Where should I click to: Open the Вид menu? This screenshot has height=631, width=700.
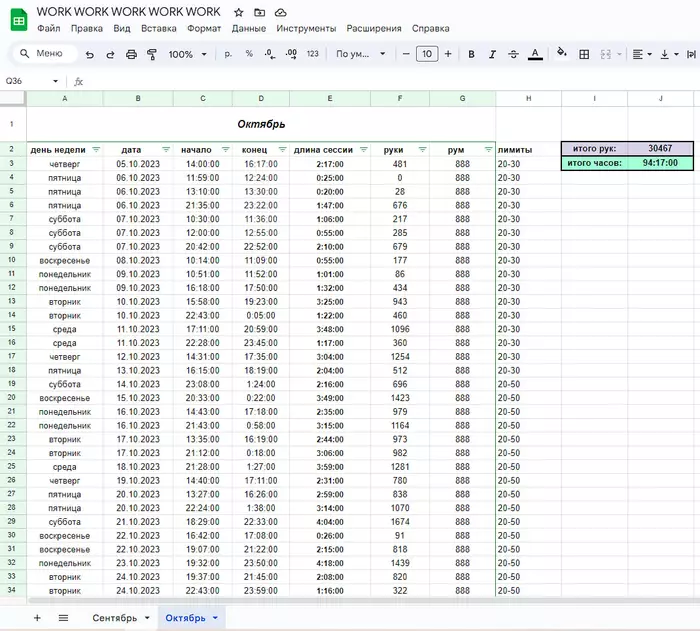click(x=121, y=29)
